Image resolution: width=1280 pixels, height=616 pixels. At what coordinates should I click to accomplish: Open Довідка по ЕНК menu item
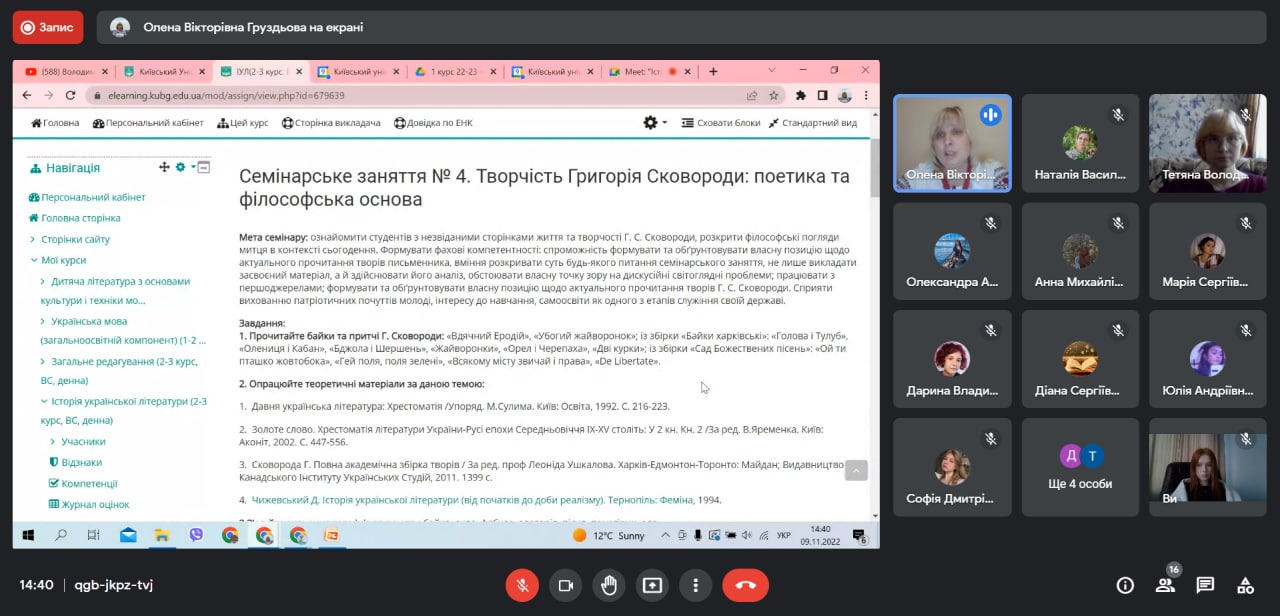[433, 123]
